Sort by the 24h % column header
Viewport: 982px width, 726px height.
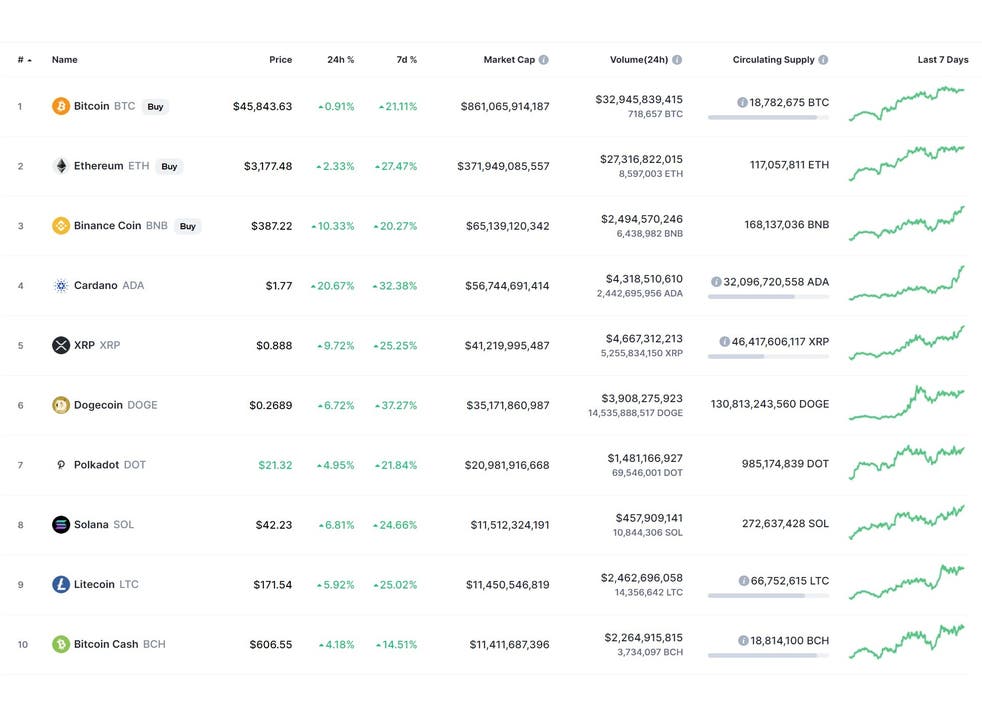pos(341,60)
